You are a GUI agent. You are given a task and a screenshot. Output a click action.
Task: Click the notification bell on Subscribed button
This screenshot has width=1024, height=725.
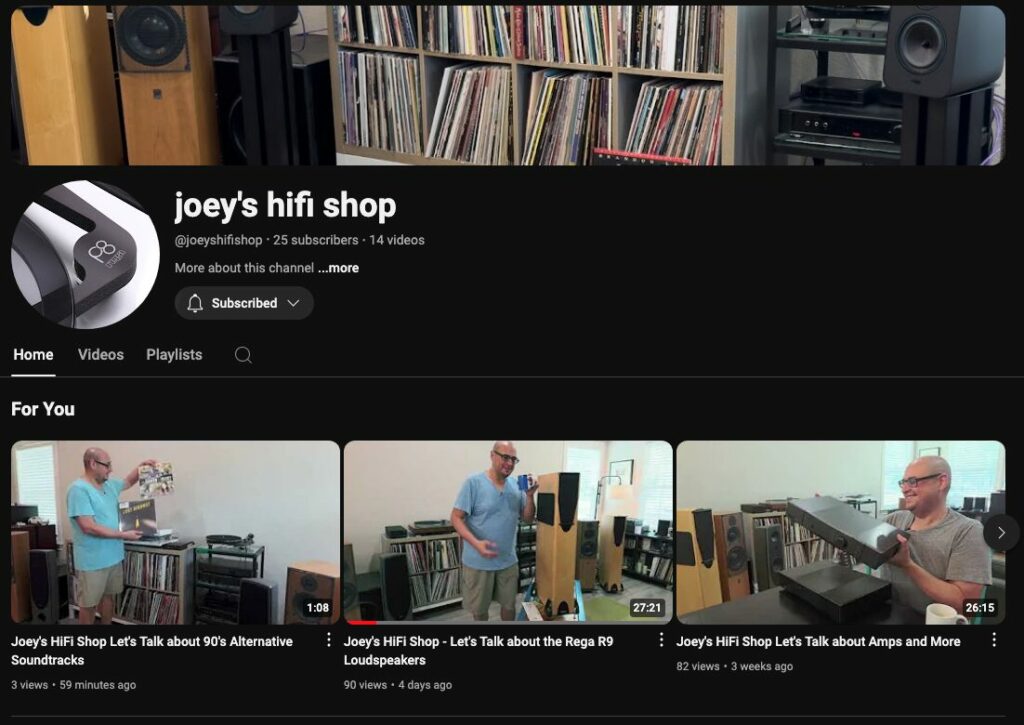point(195,303)
